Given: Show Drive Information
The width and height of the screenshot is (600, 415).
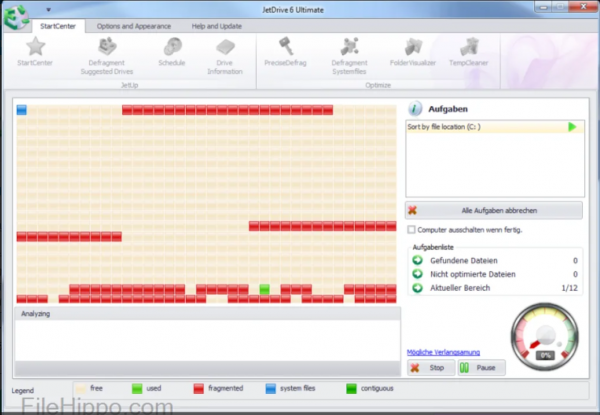Looking at the screenshot, I should 225,56.
